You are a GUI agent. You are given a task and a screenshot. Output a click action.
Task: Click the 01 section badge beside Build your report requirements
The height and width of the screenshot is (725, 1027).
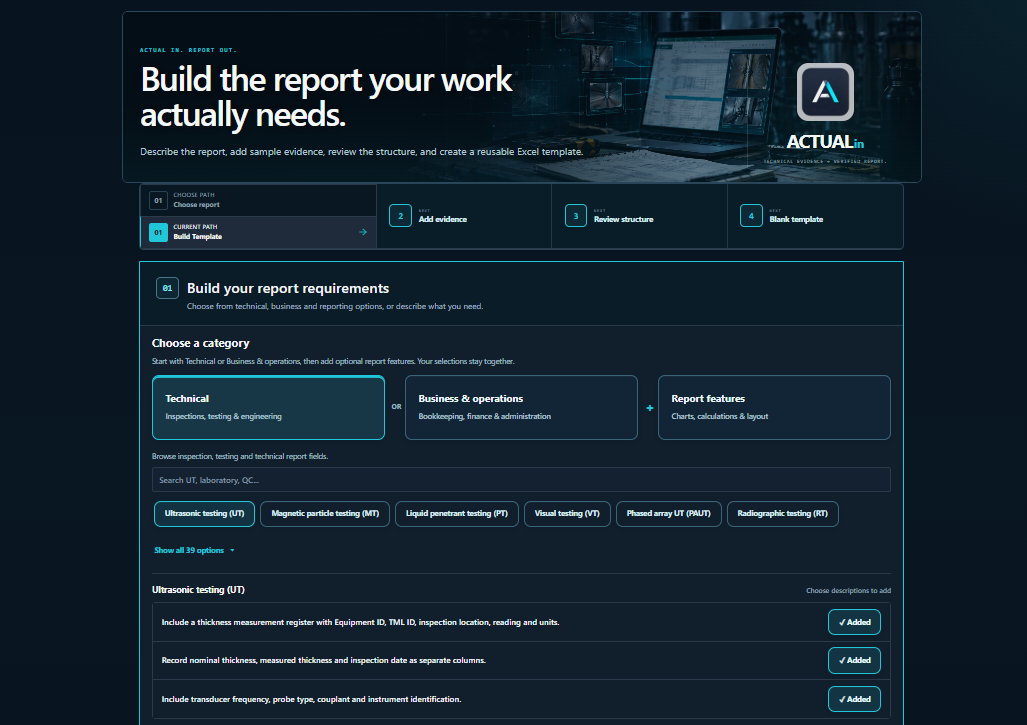point(168,288)
